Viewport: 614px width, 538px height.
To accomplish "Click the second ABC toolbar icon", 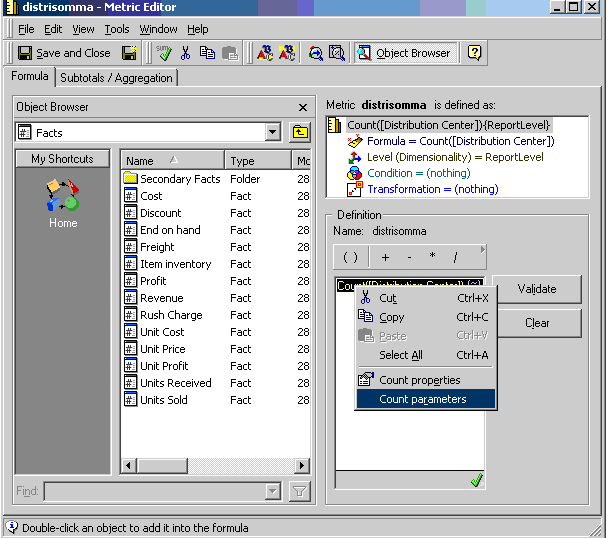I will pos(287,53).
